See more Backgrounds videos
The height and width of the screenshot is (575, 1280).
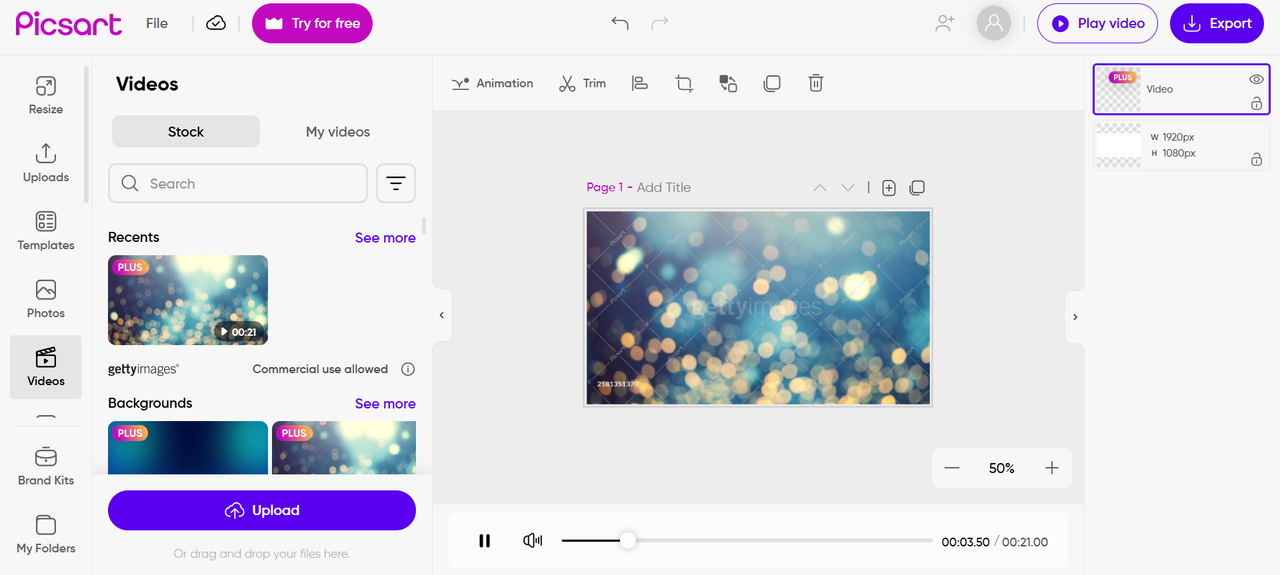click(x=385, y=404)
